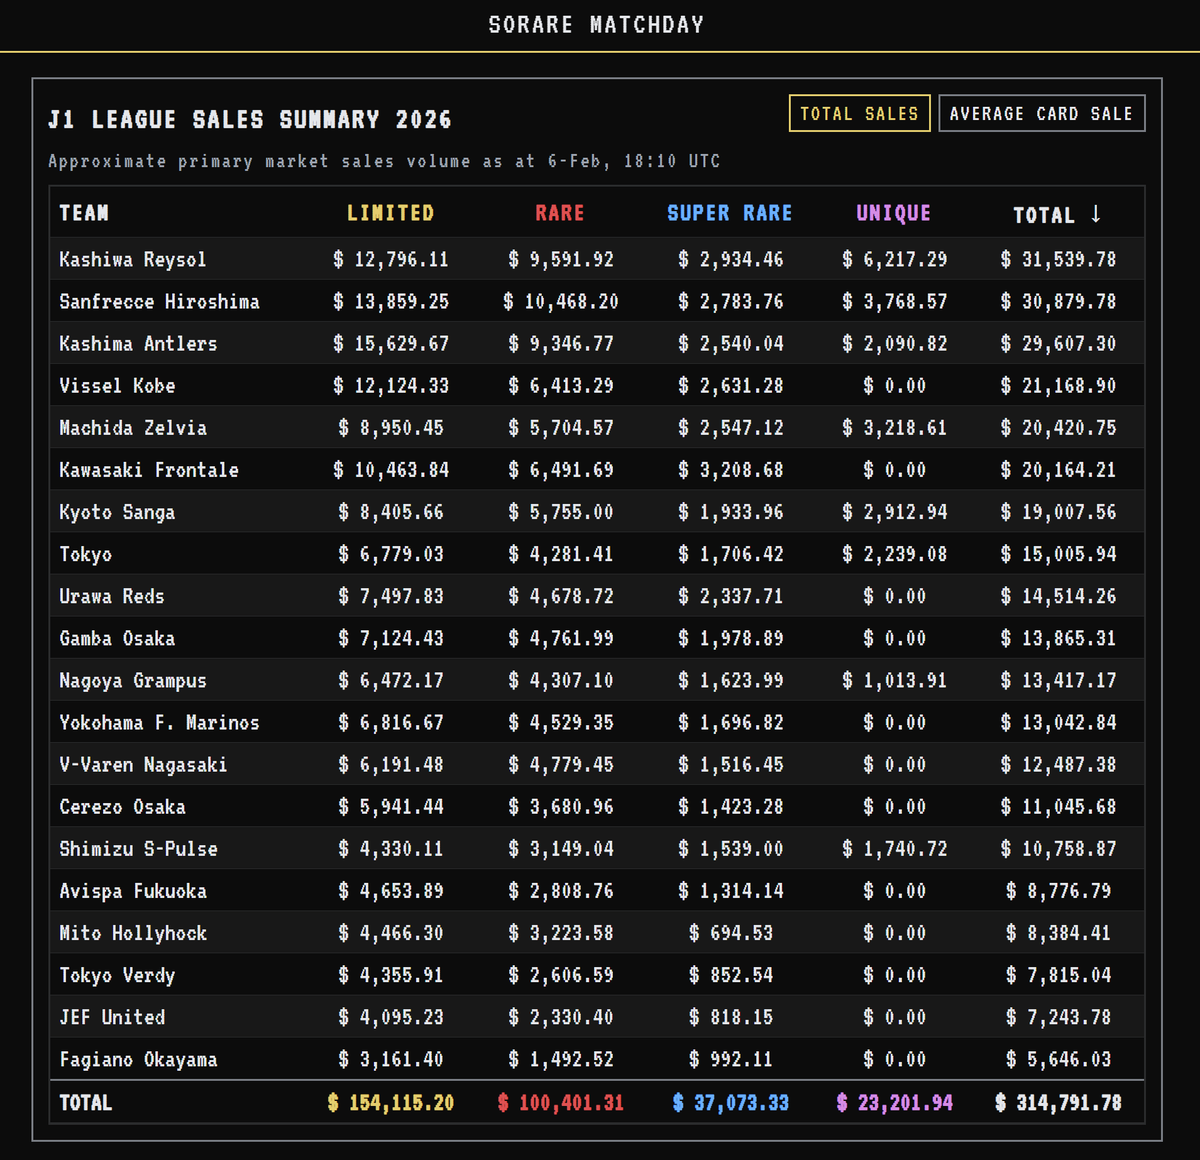Click Gamba Osaka limited $ 7,124.43
This screenshot has height=1160, width=1200.
(391, 638)
